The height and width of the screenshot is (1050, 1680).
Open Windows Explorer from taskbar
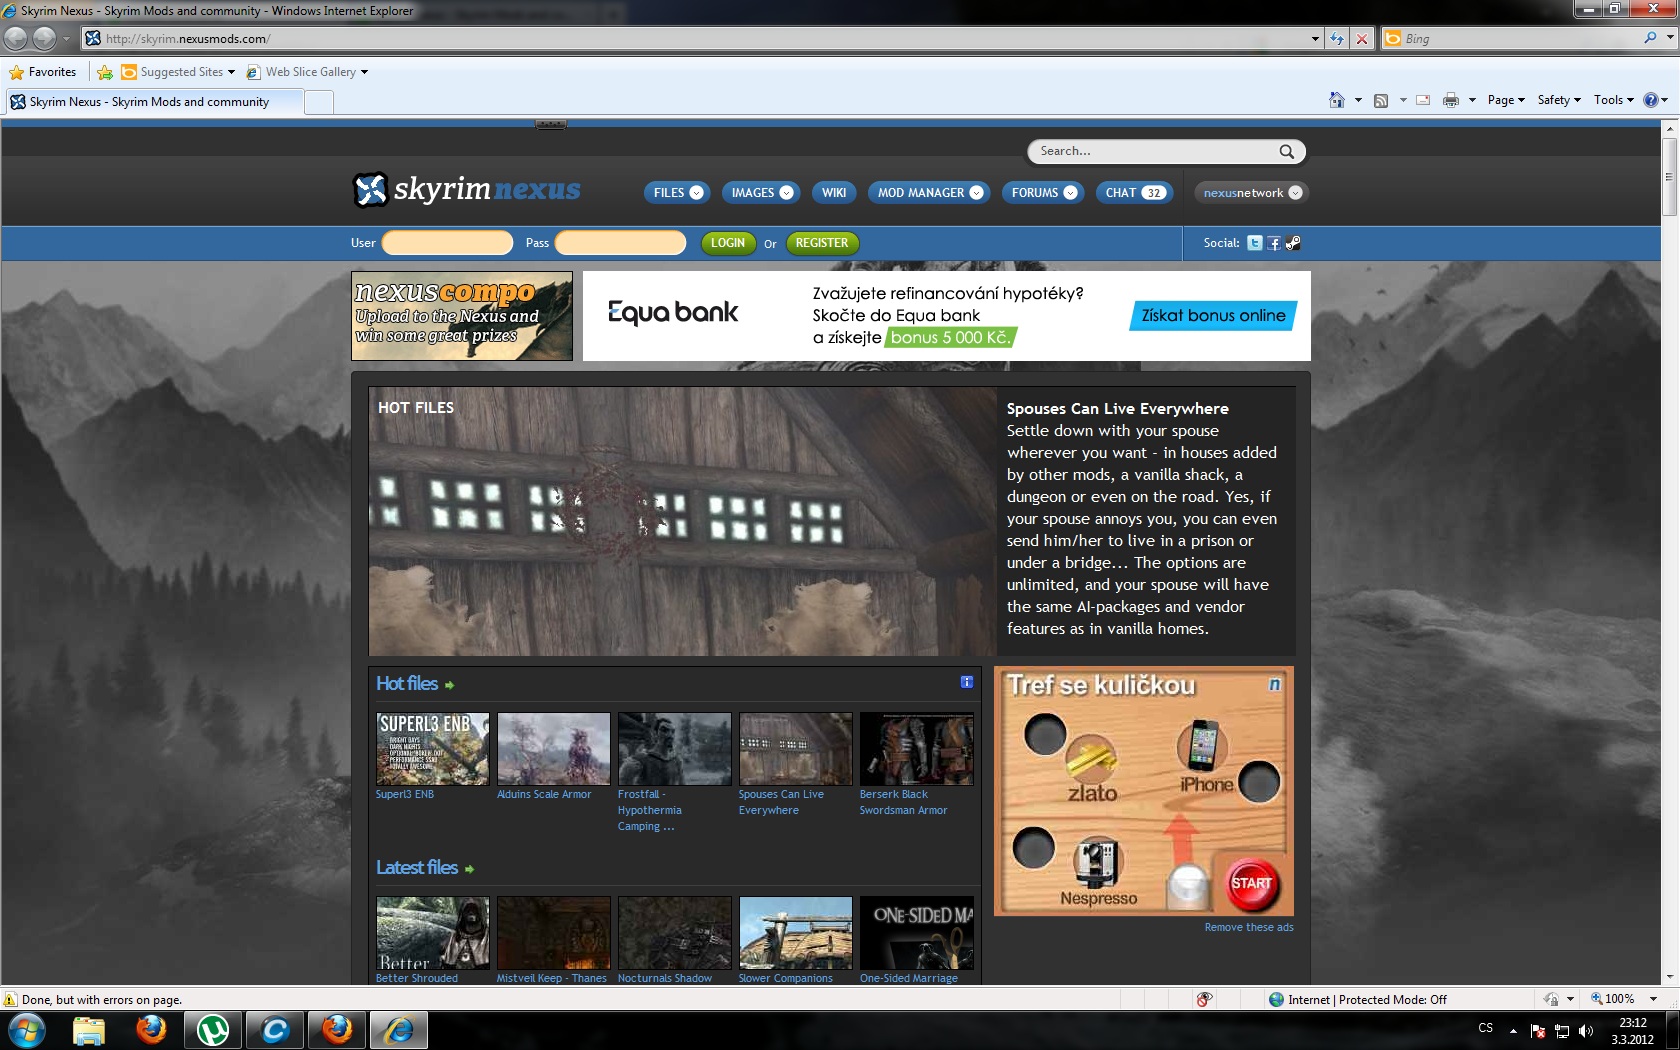click(x=89, y=1030)
